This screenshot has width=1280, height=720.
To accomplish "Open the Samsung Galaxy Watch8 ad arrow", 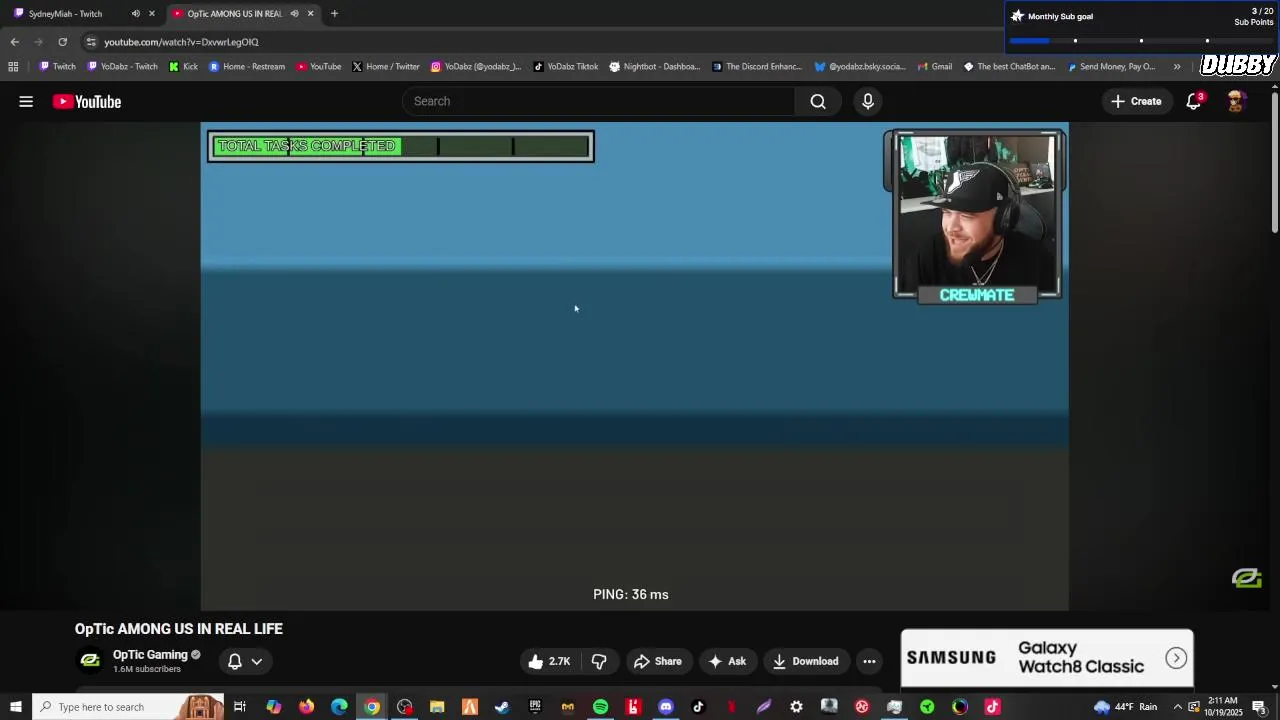I will click(x=1176, y=658).
